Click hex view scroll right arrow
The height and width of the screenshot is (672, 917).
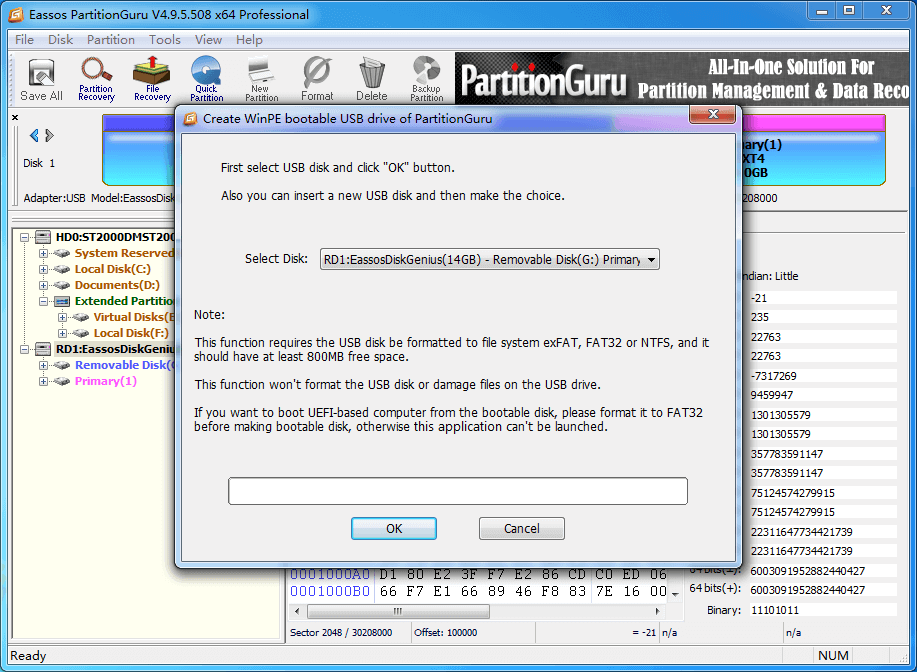(657, 611)
